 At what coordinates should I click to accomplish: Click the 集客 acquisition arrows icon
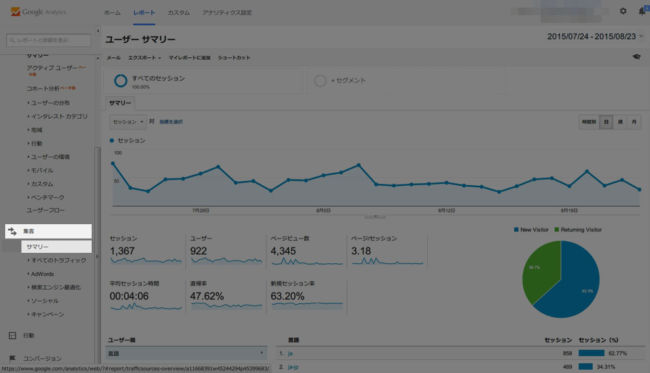pos(12,231)
